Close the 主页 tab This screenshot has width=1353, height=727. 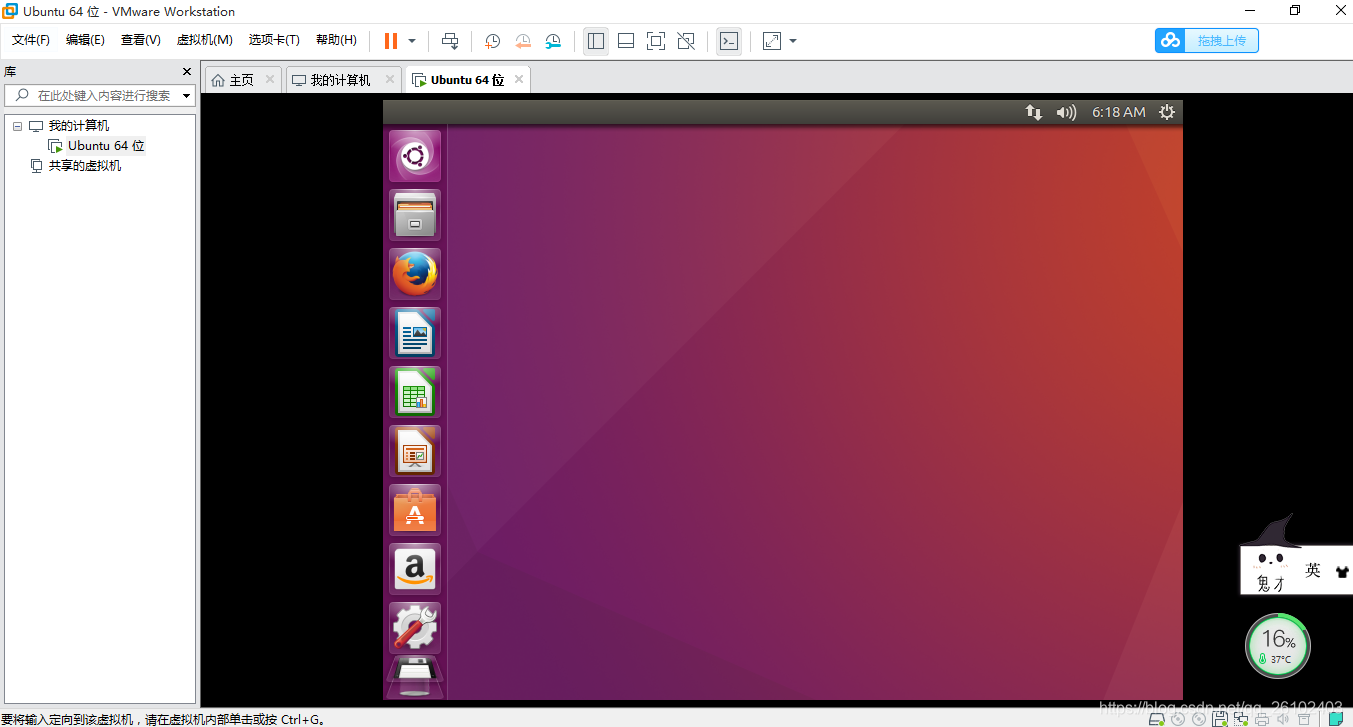[270, 80]
